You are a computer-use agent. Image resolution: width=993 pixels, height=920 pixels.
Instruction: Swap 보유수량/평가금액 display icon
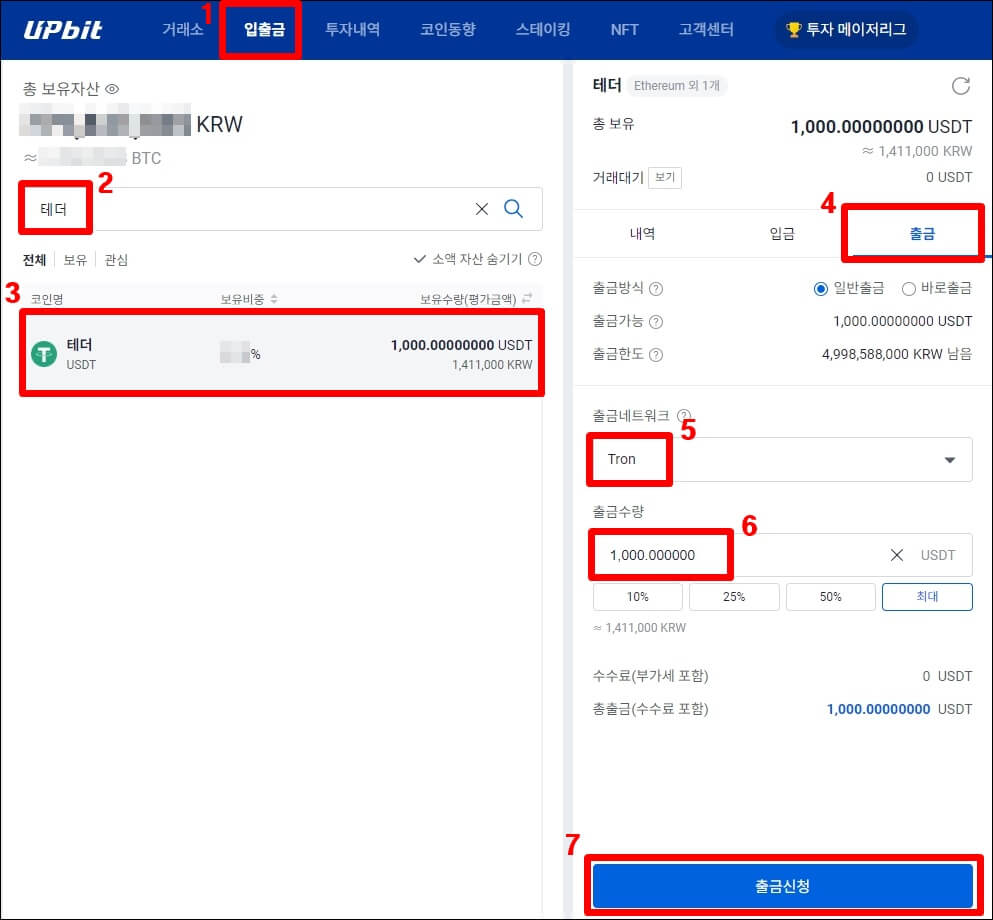click(x=527, y=298)
